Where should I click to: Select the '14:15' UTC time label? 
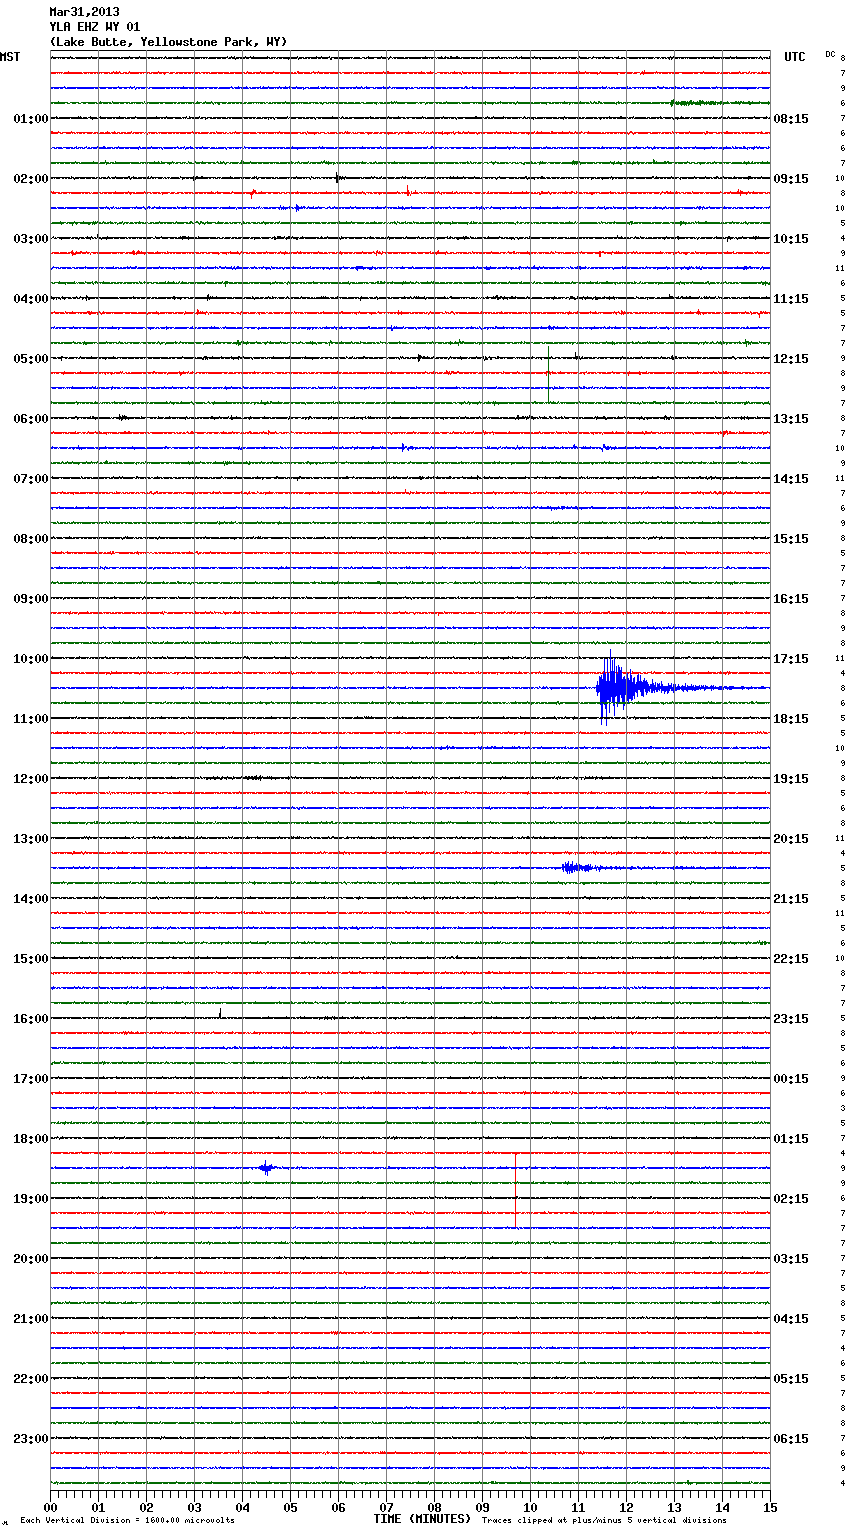point(791,479)
